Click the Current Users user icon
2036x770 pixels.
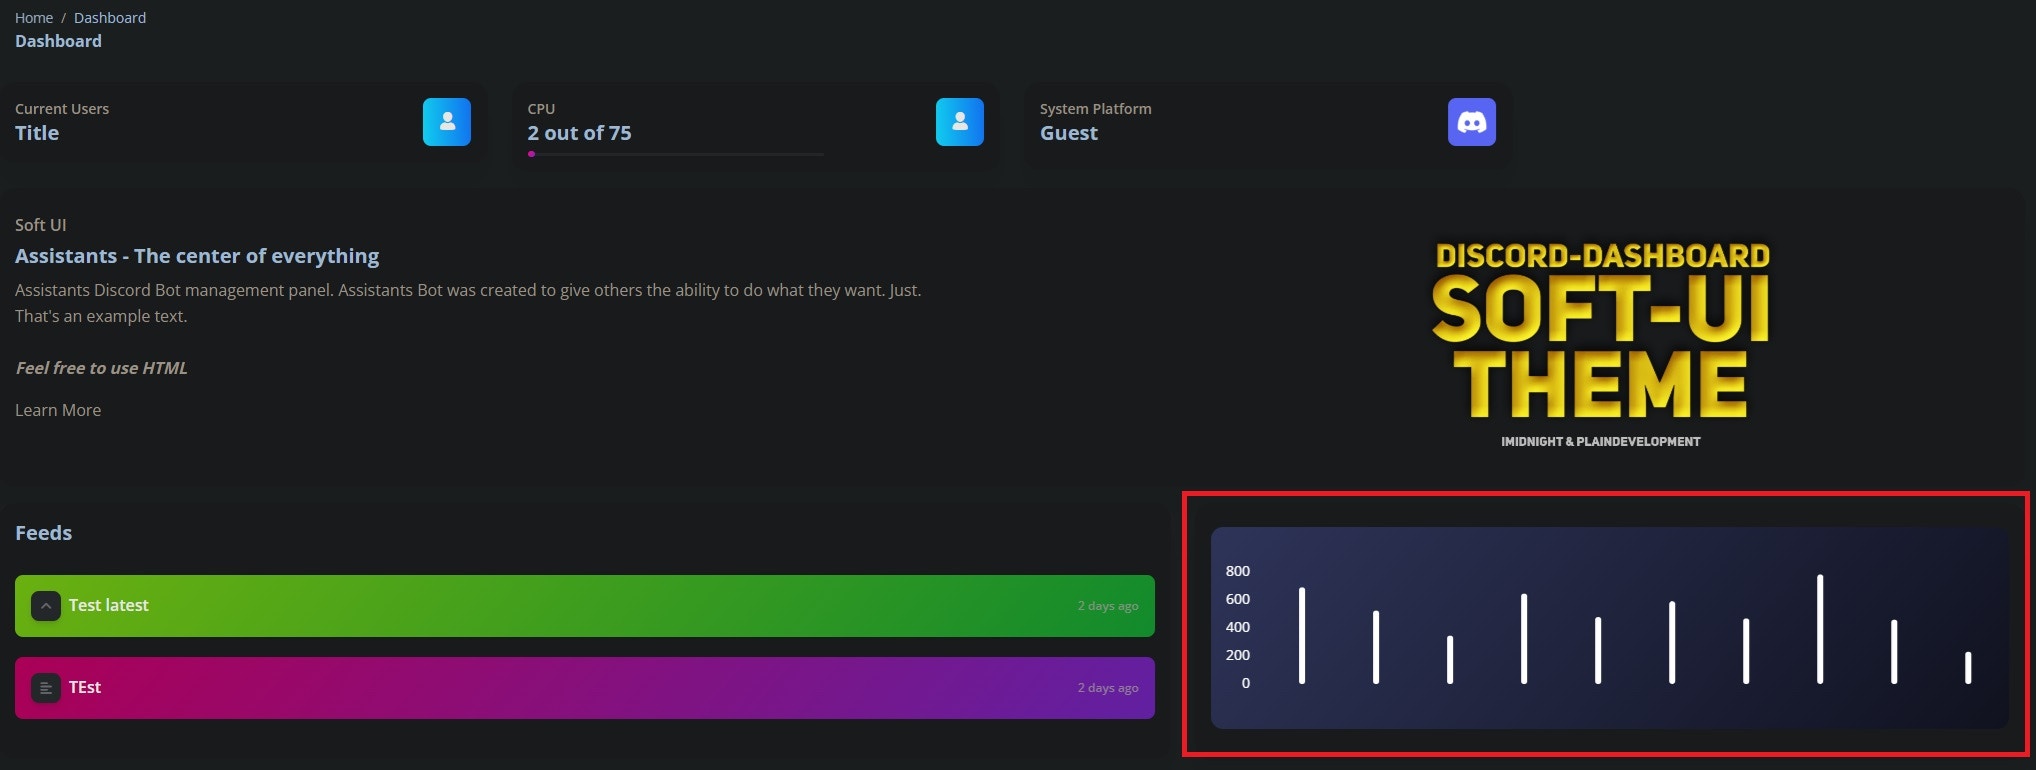[447, 122]
